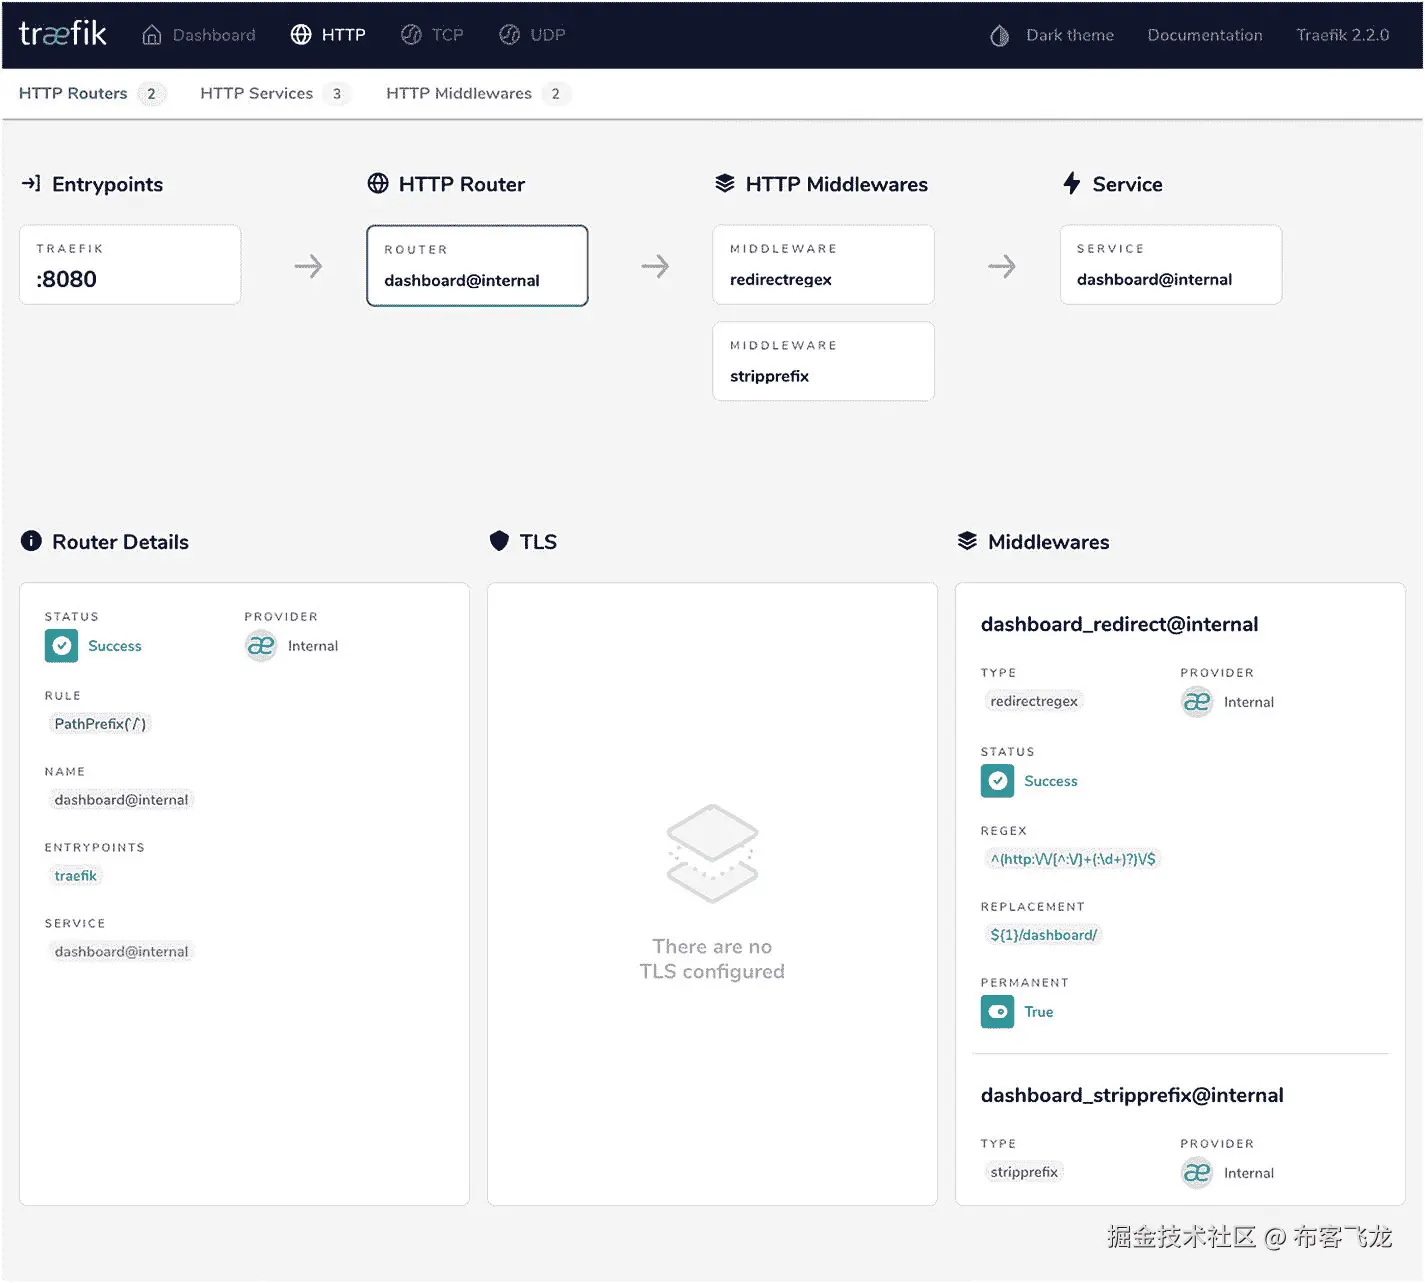
Task: Open the dashboard@internal service card
Action: [1171, 265]
